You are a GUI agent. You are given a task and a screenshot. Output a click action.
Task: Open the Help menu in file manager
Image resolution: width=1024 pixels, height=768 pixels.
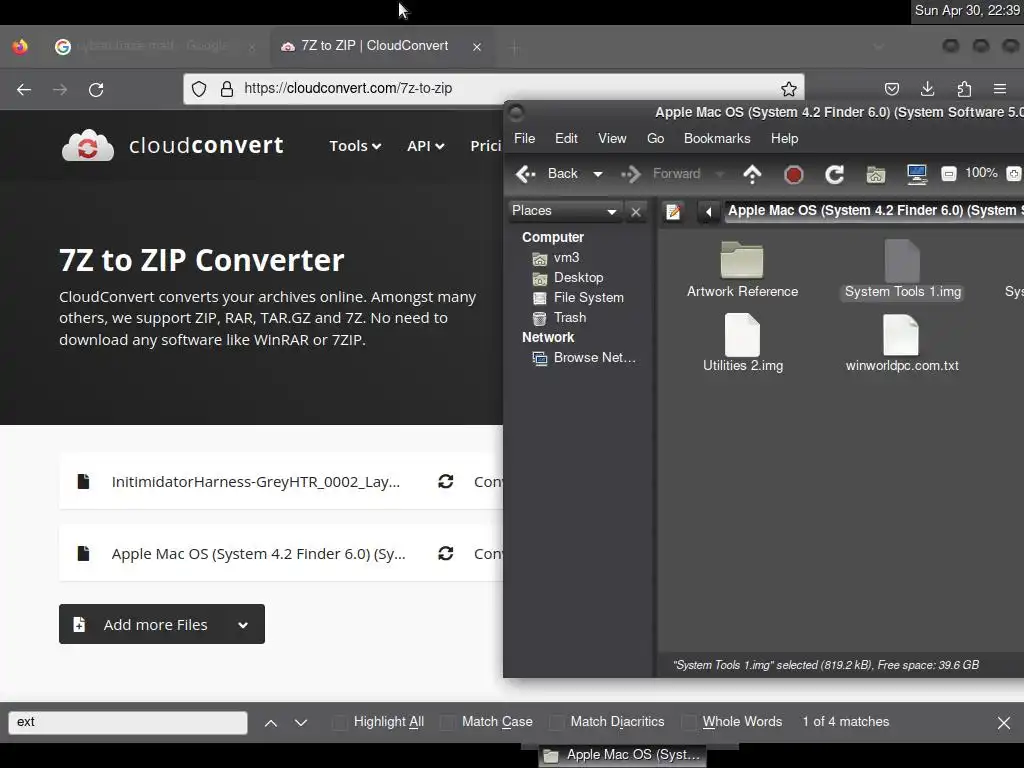tap(784, 138)
